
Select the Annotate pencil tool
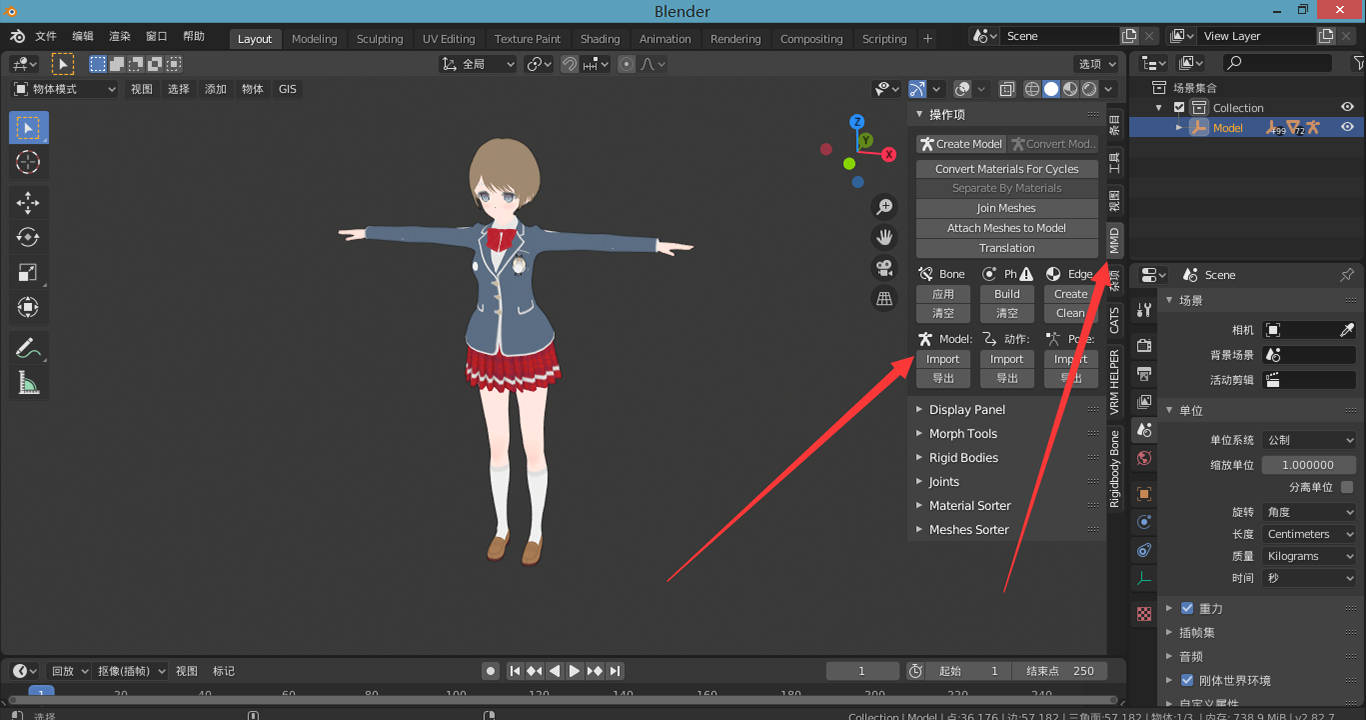28,348
